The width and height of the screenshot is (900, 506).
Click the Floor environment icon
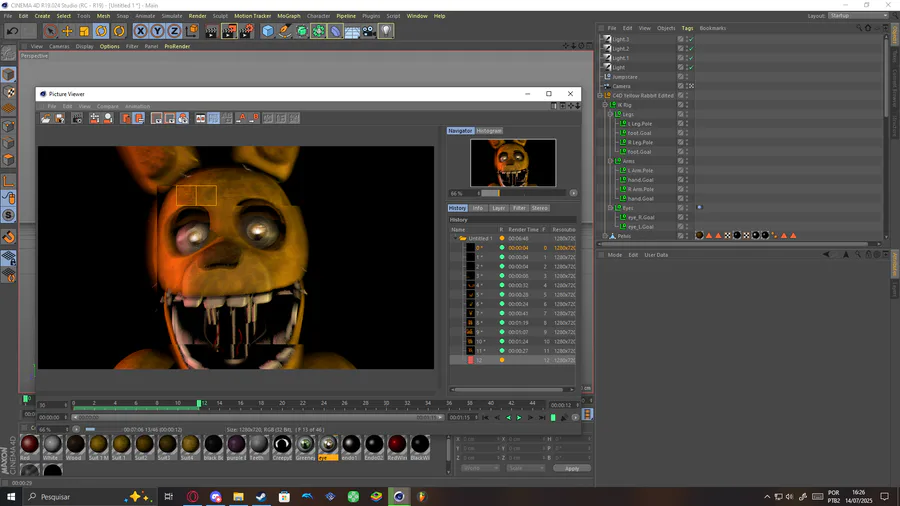click(x=352, y=31)
